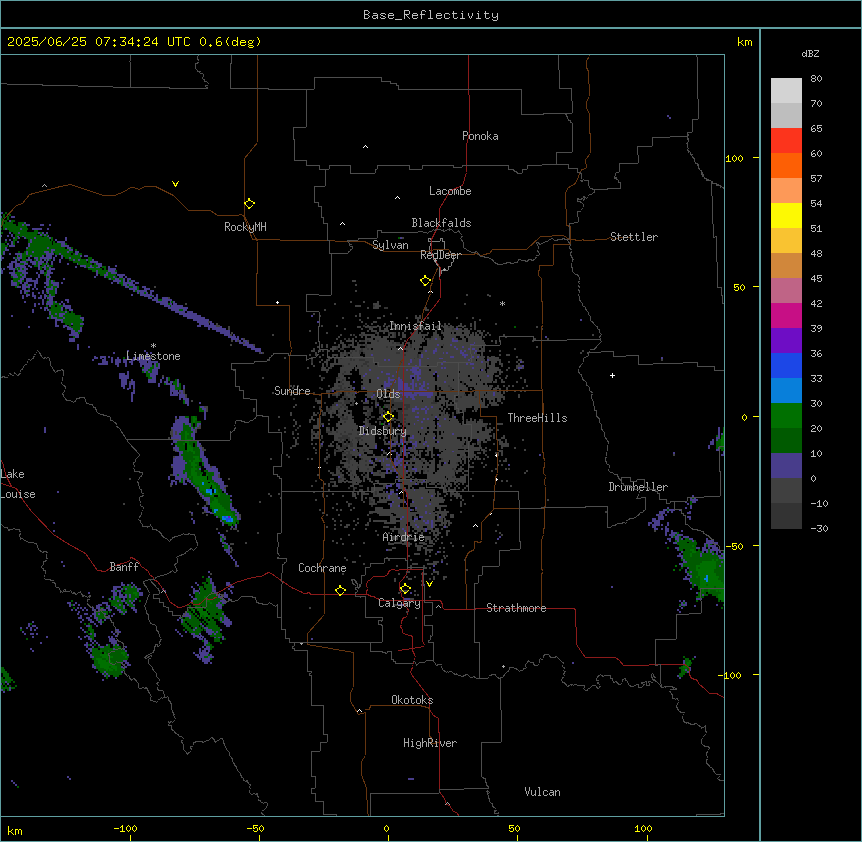Click the white asterisk above the Limestone label
This screenshot has width=862, height=842.
[x=153, y=346]
